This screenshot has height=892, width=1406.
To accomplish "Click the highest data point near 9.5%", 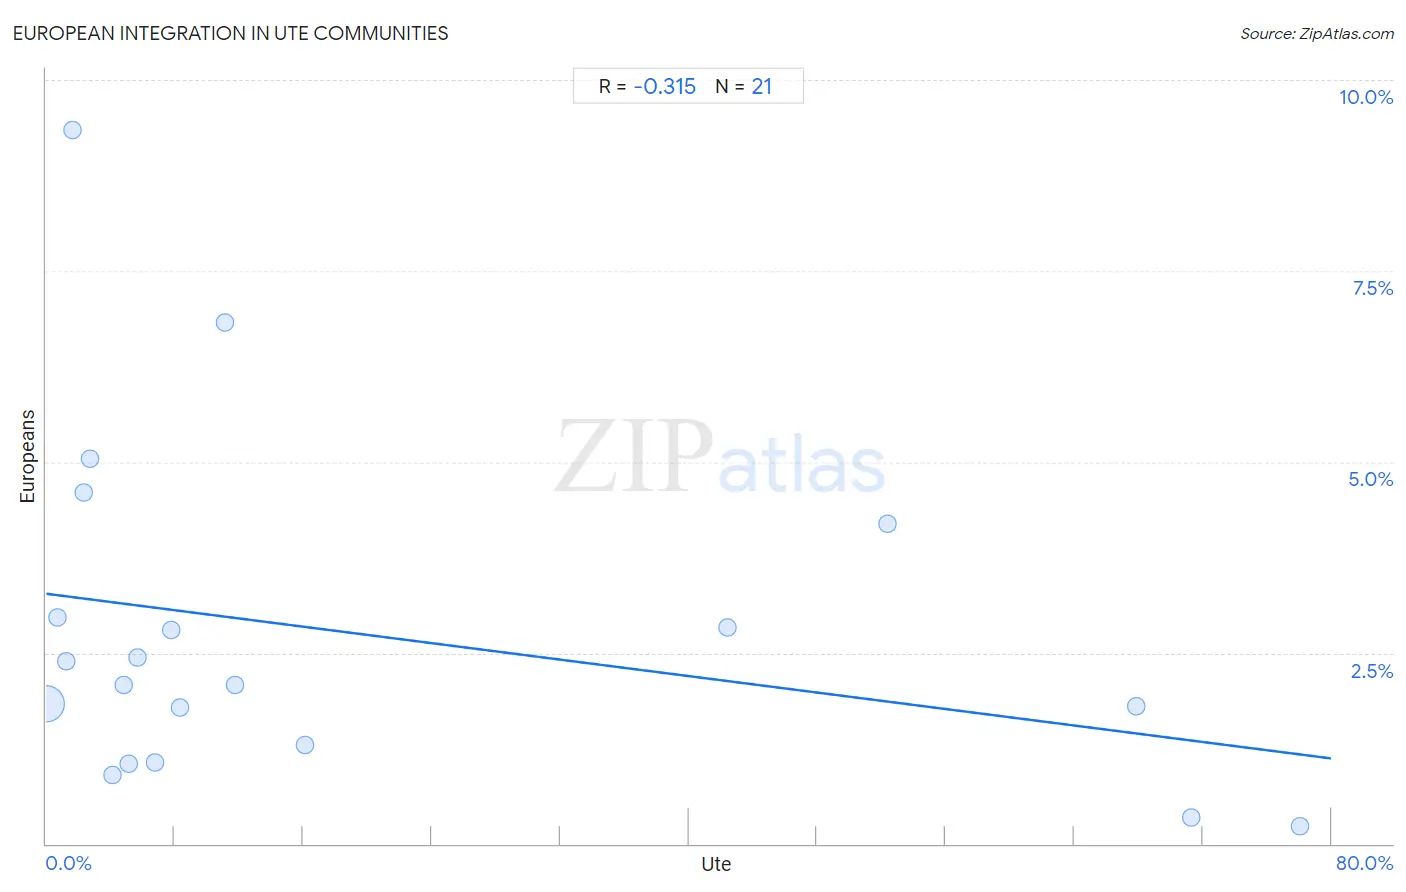I will (x=72, y=130).
